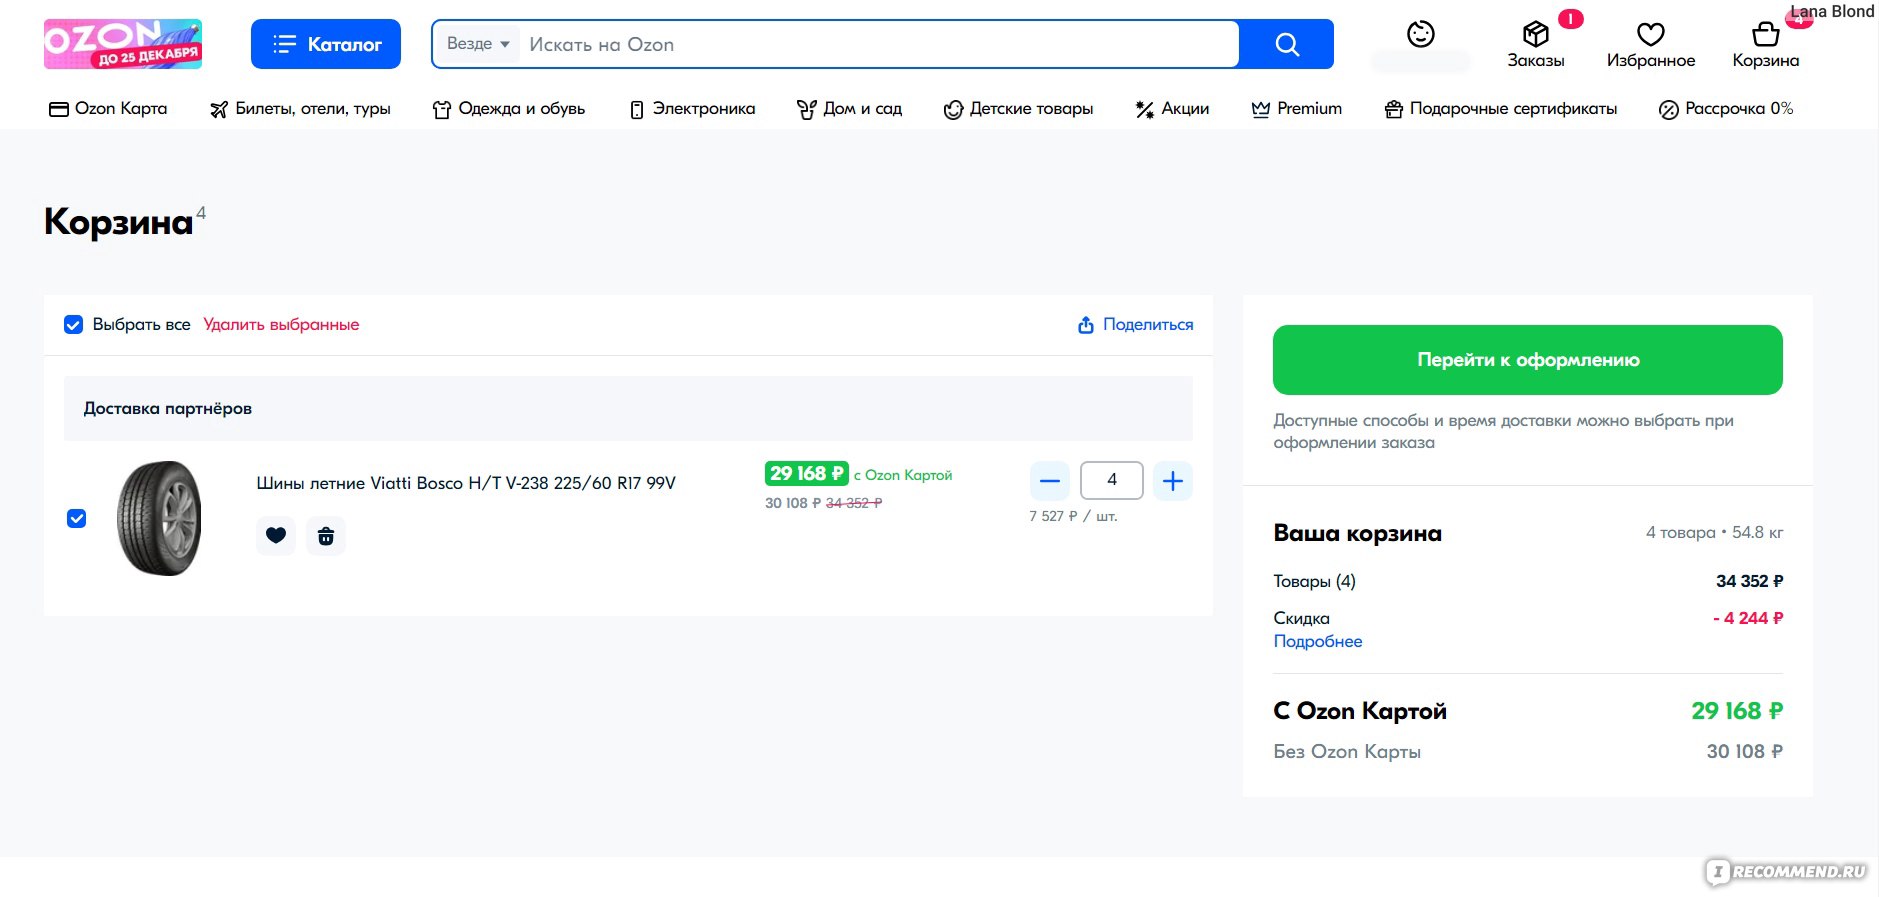Click Поделиться share link
The height and width of the screenshot is (897, 1879).
(x=1135, y=324)
